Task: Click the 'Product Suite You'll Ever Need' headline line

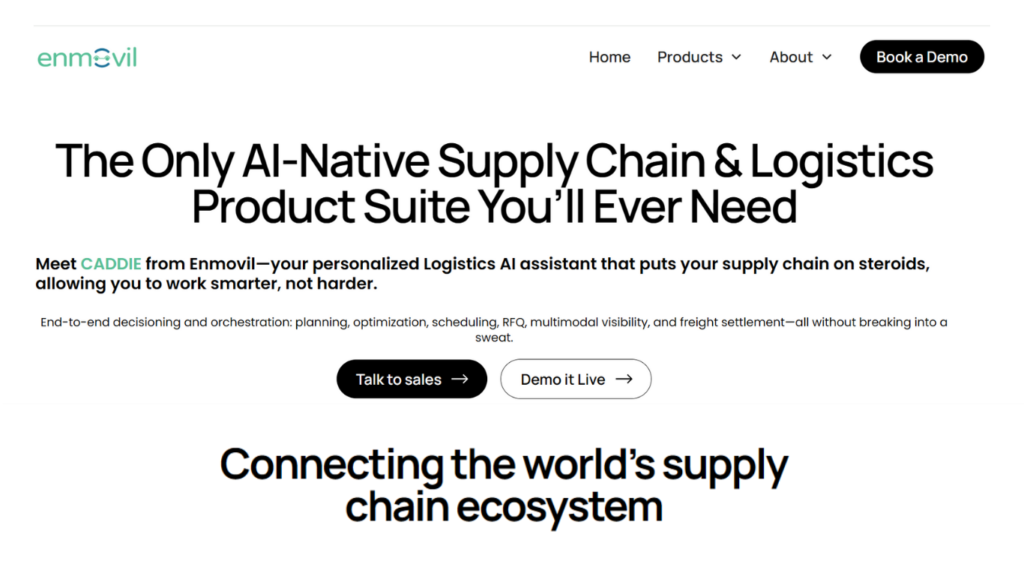Action: (x=494, y=207)
